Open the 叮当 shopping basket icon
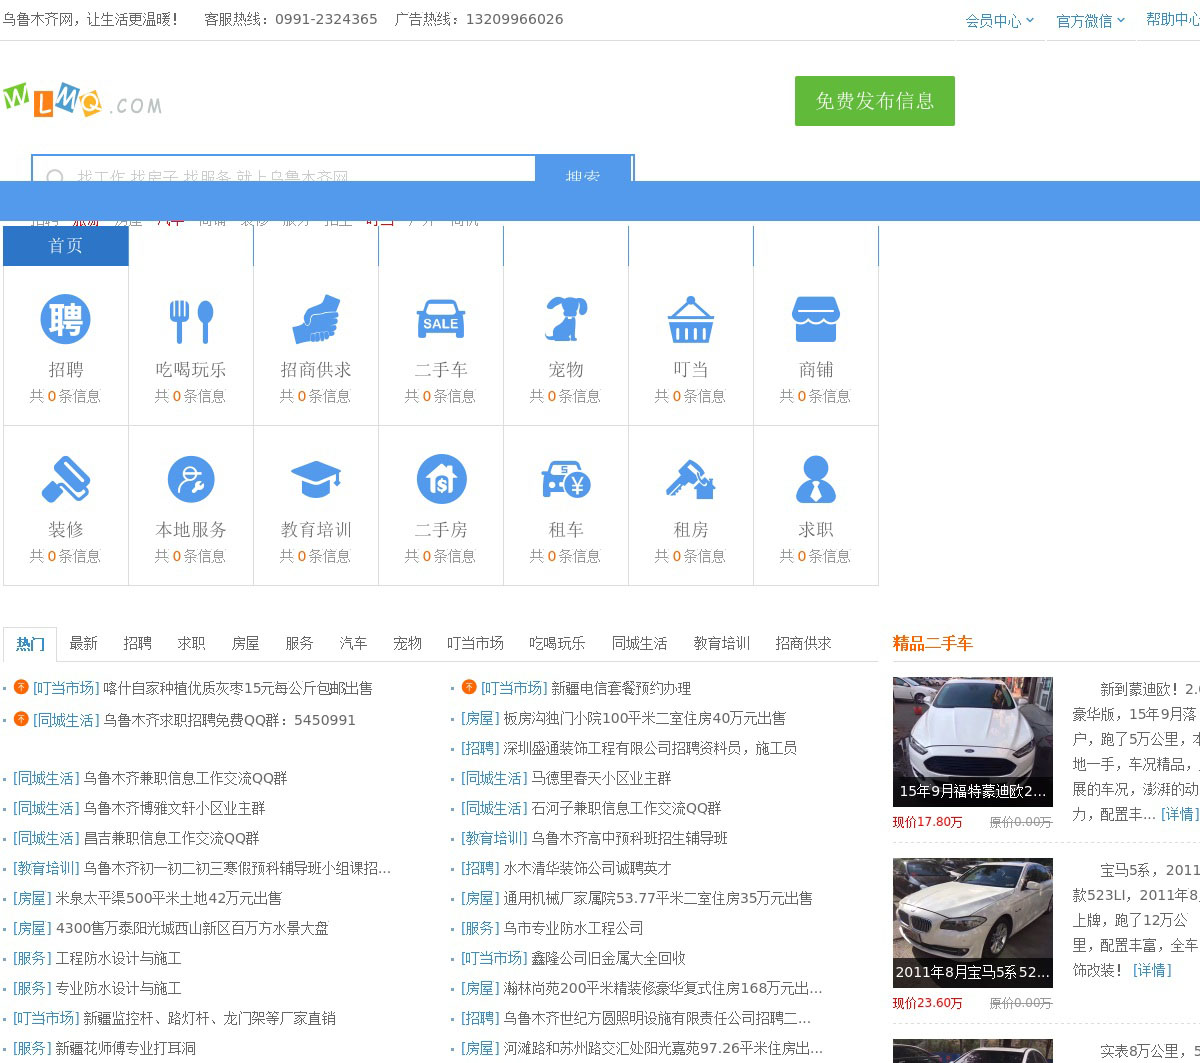 tap(691, 320)
